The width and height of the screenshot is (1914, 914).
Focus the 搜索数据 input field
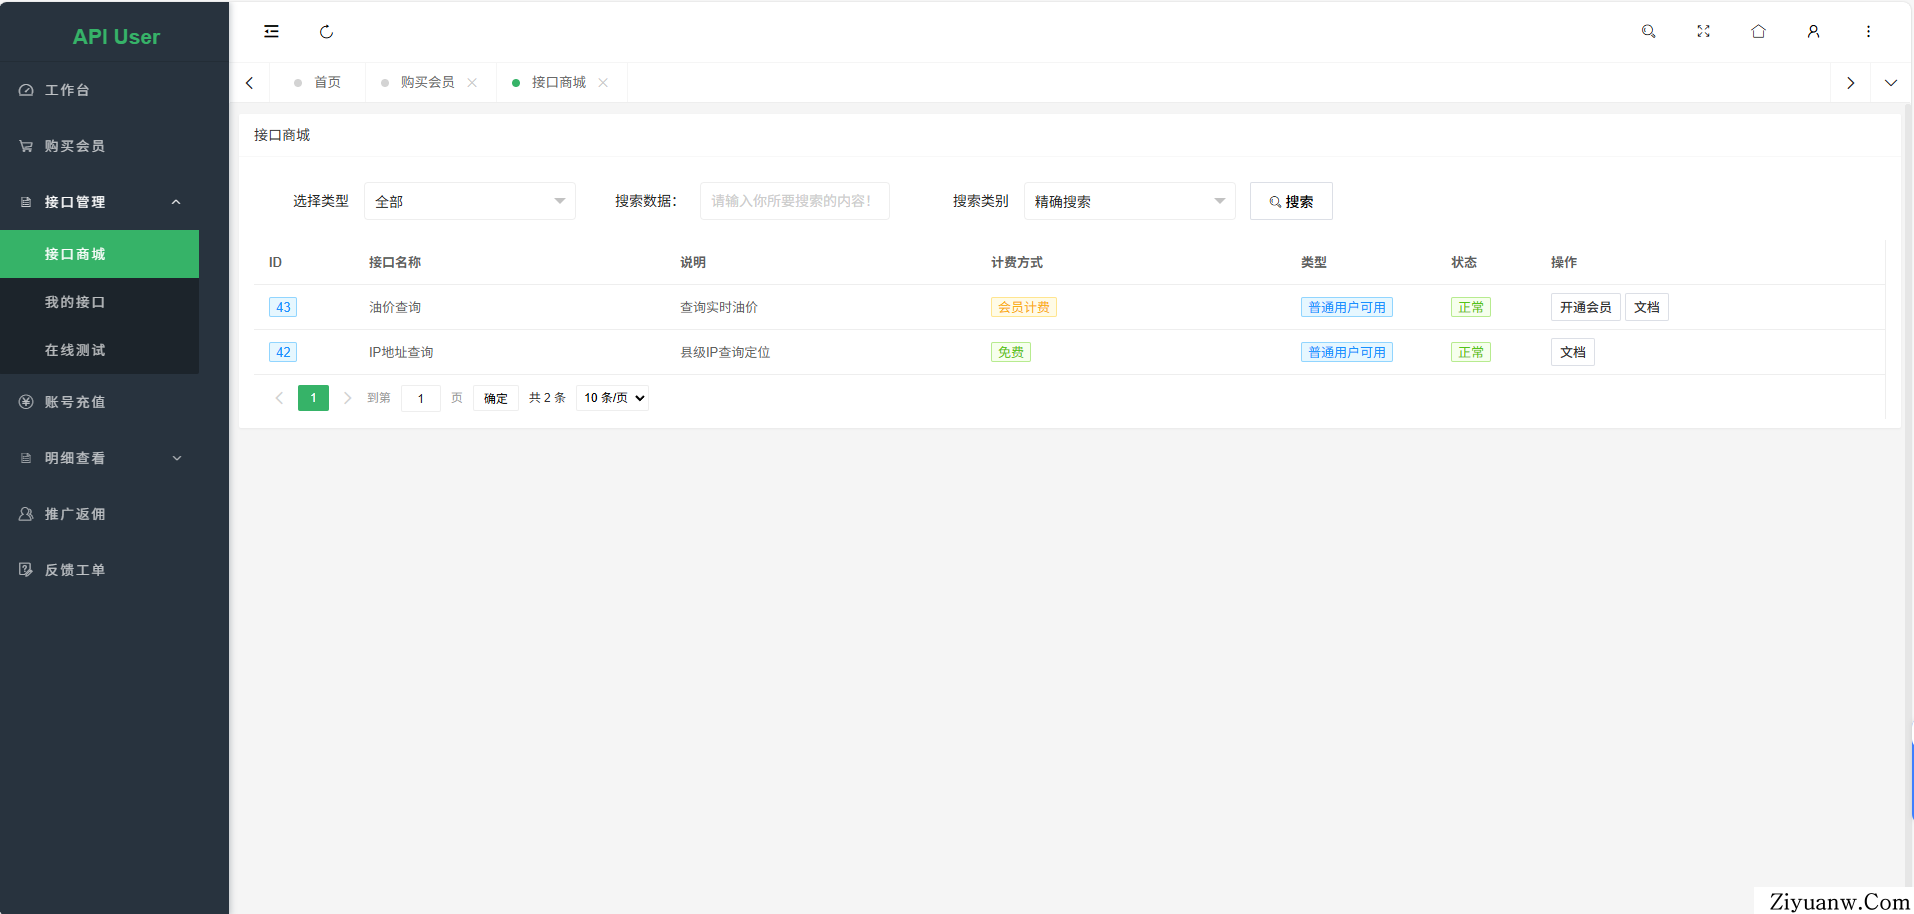(795, 201)
